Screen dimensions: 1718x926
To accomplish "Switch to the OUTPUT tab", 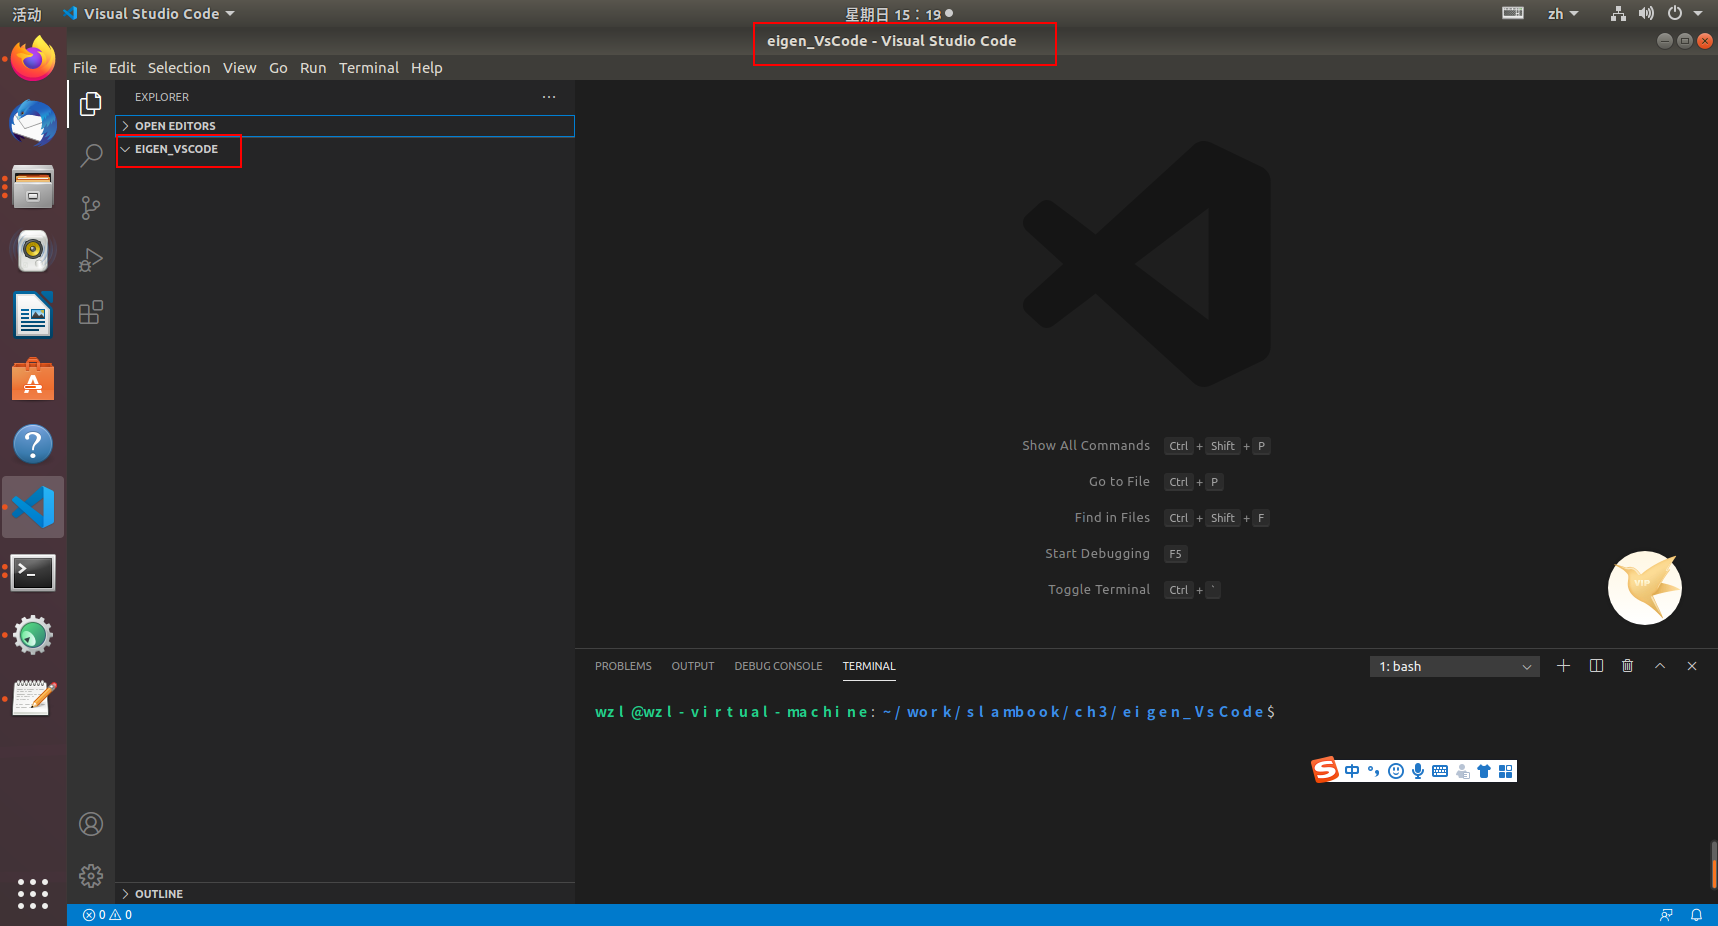I will pyautogui.click(x=693, y=666).
